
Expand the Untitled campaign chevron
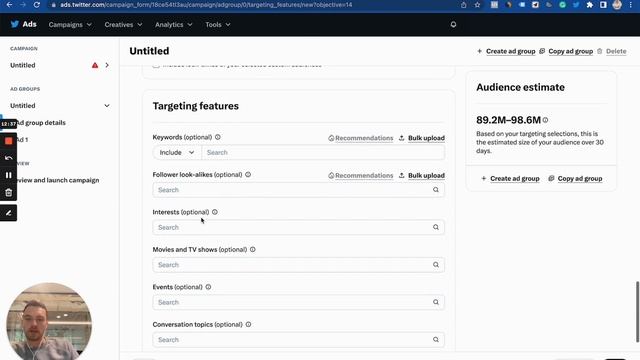(x=107, y=65)
